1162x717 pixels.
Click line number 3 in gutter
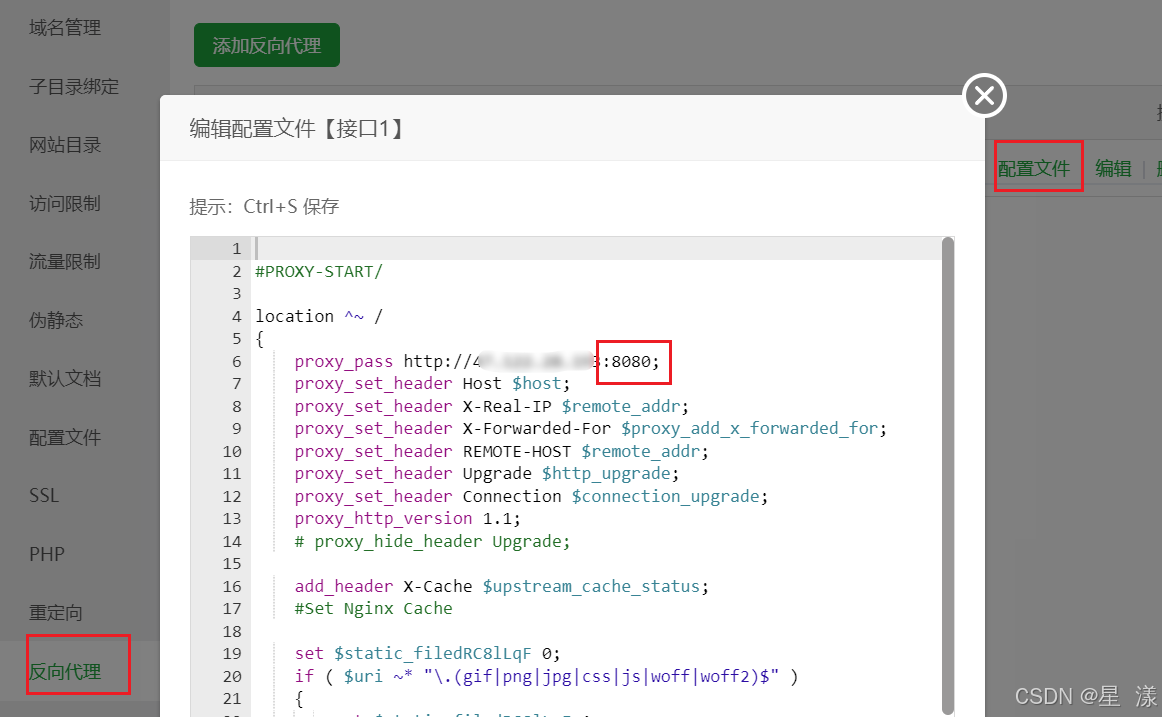[236, 293]
